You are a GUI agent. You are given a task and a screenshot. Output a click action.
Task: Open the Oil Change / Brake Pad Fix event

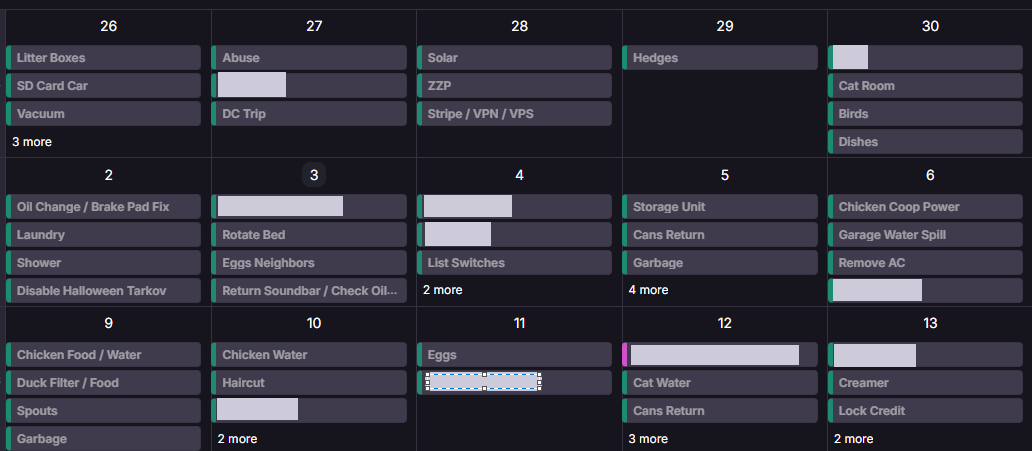click(104, 207)
